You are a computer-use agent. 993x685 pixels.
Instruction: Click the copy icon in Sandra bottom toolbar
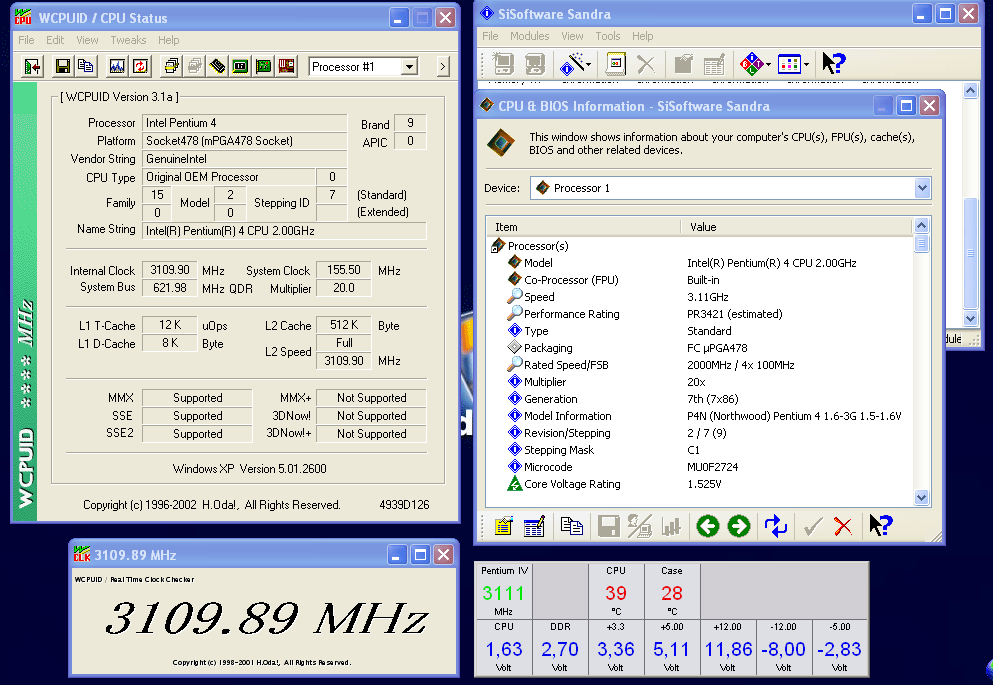click(x=571, y=526)
